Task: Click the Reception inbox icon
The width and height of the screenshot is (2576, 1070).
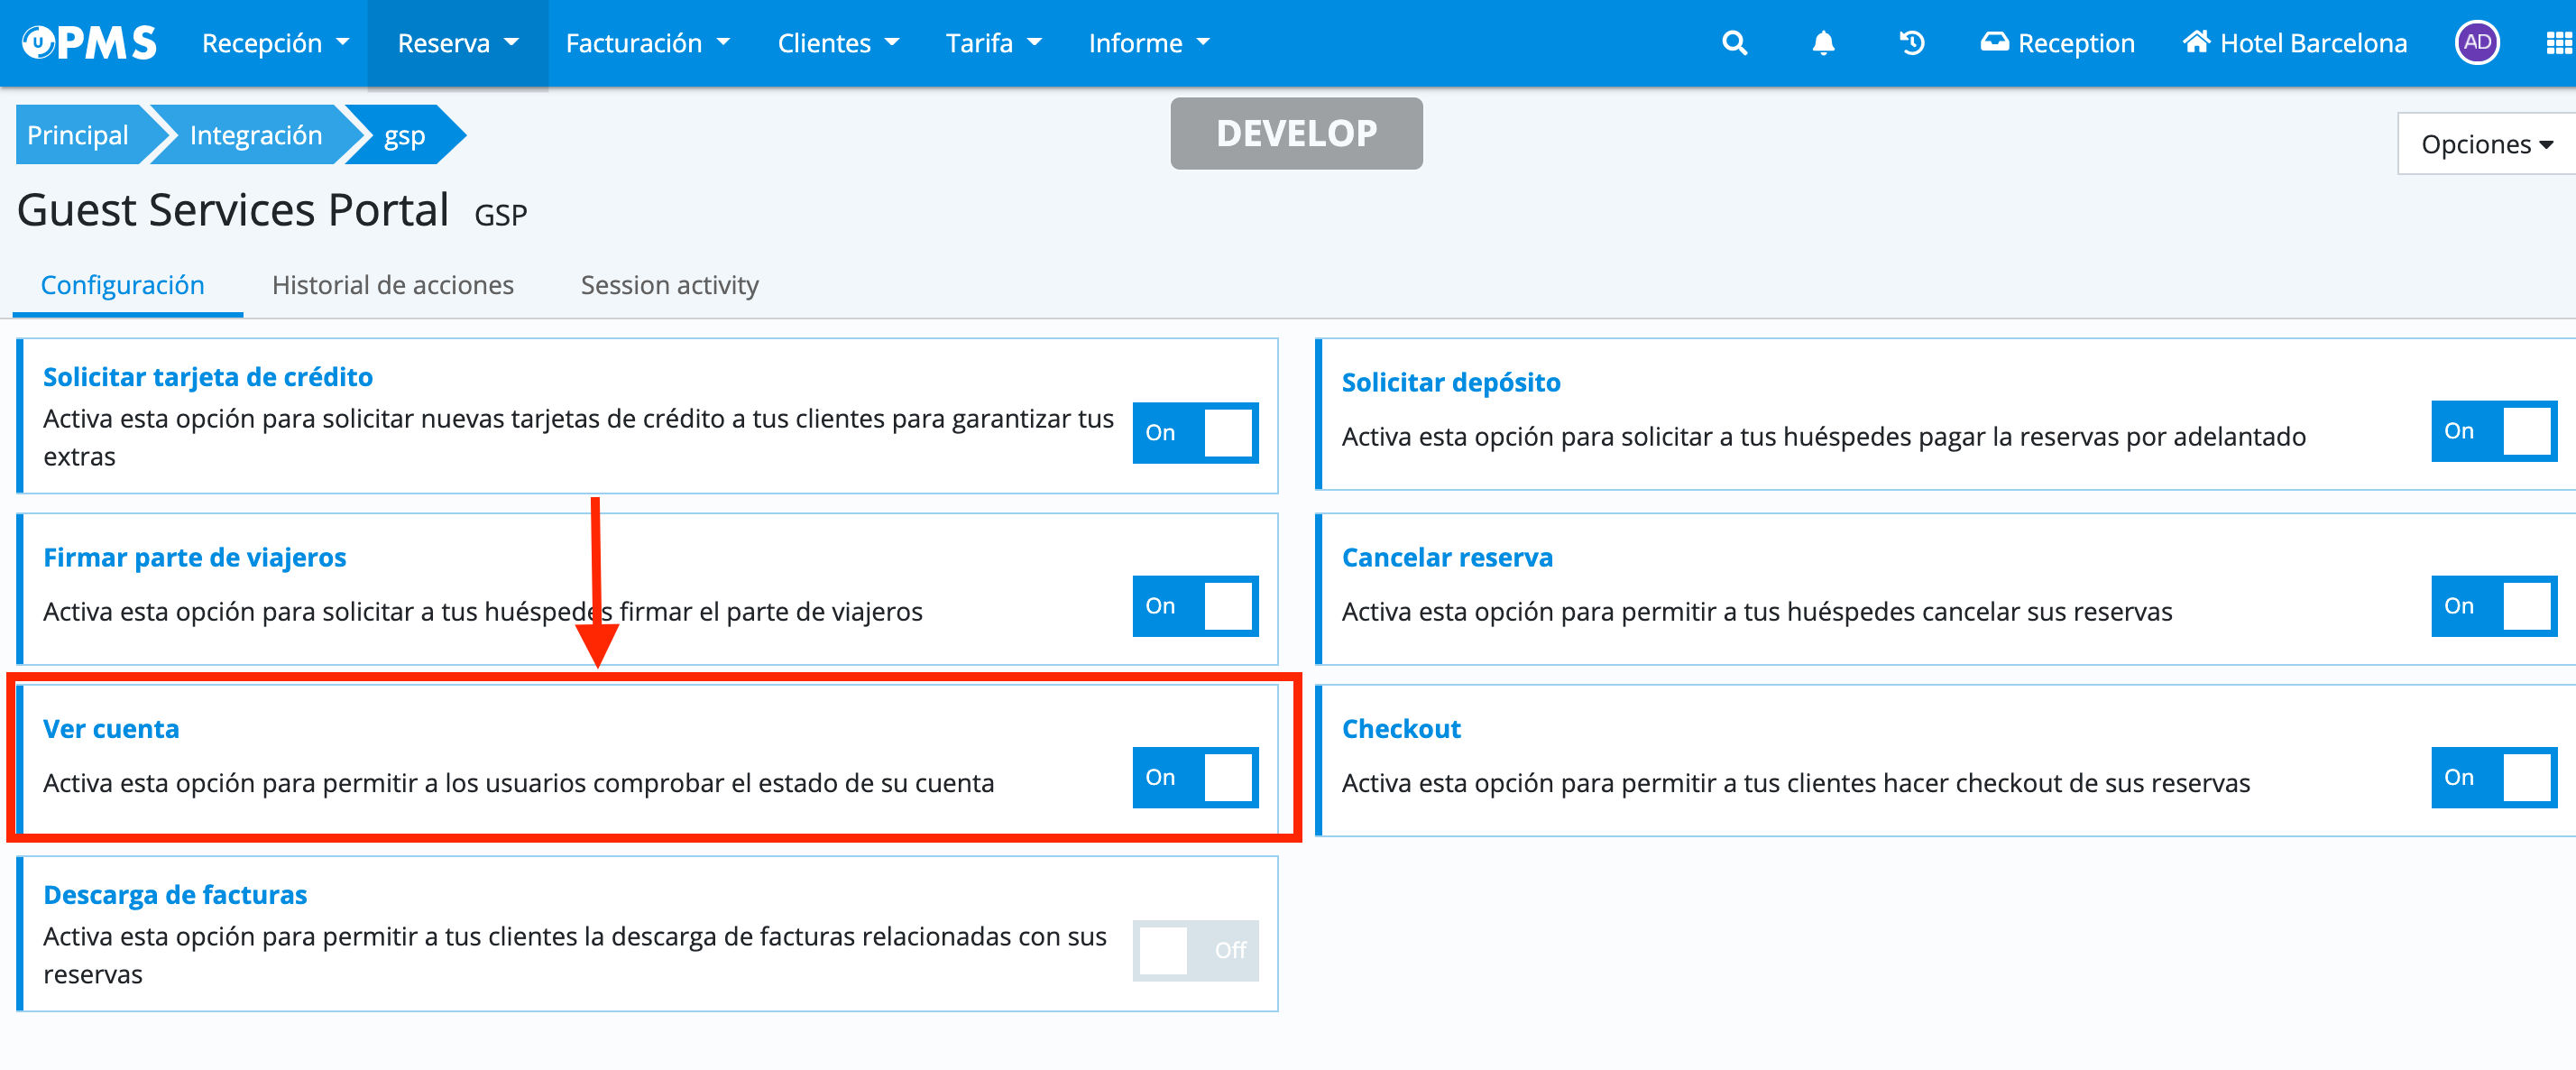Action: click(1994, 43)
